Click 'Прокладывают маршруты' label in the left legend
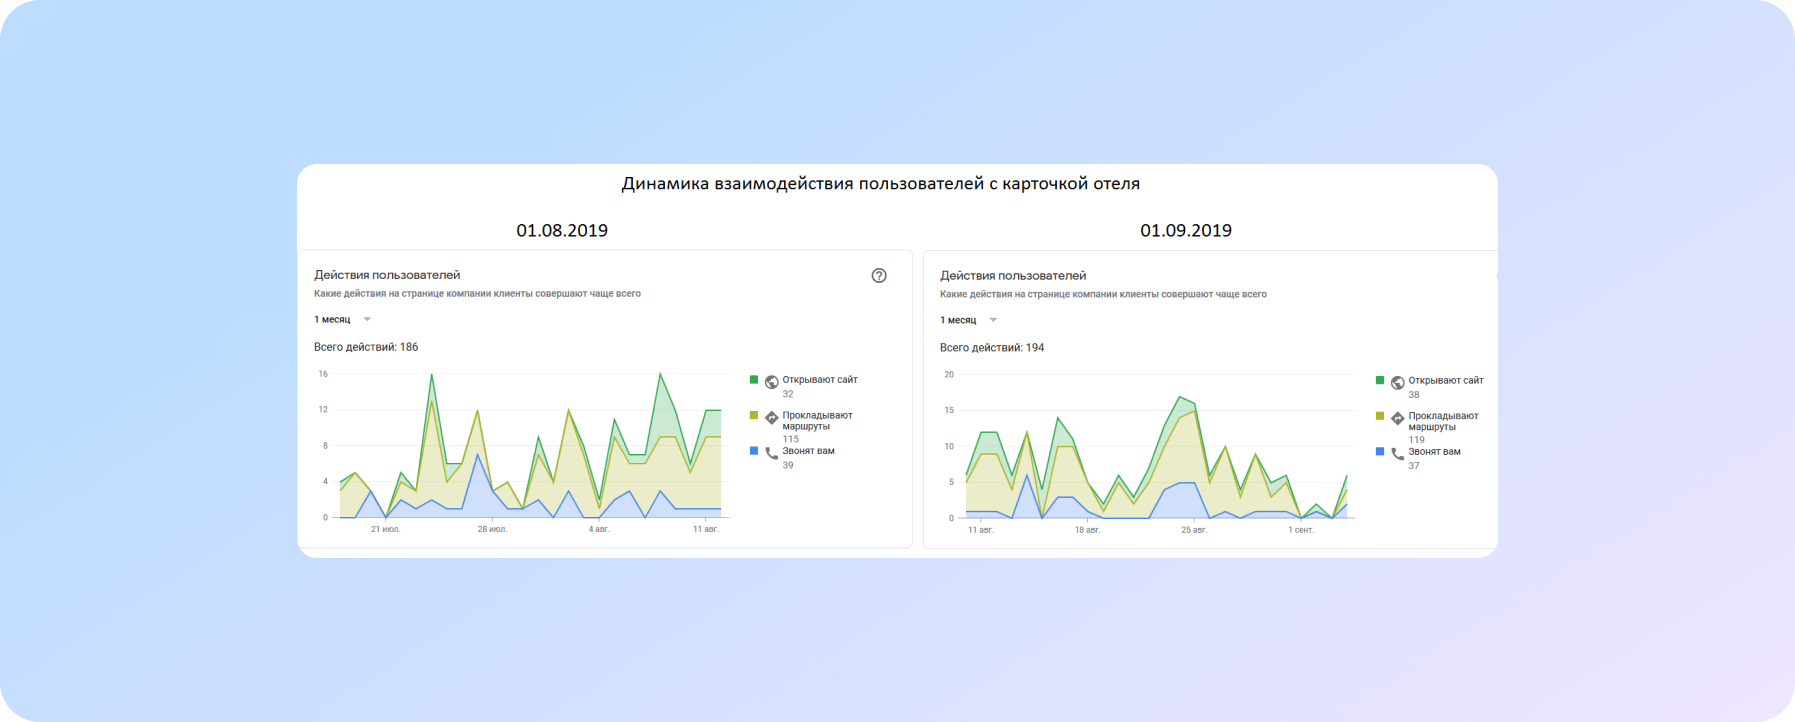 (818, 421)
